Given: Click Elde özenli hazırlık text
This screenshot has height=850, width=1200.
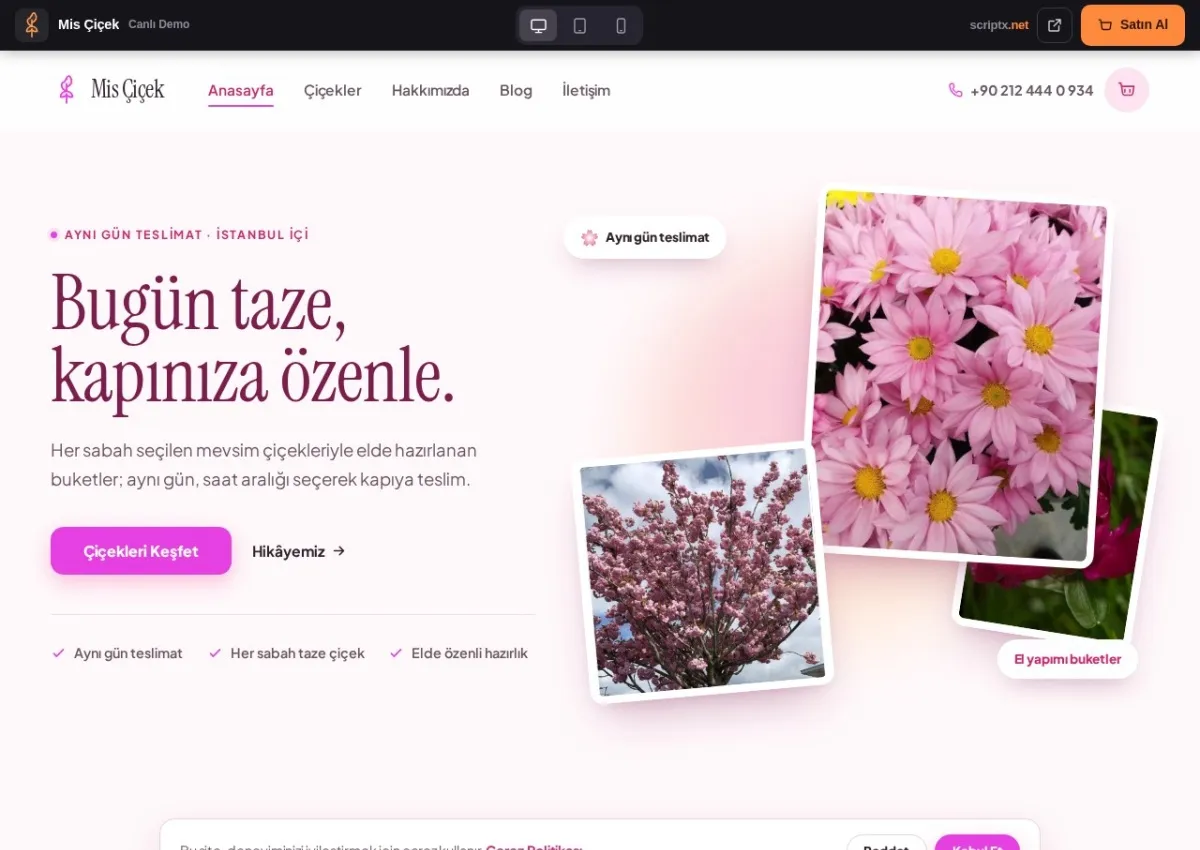Looking at the screenshot, I should click(470, 653).
